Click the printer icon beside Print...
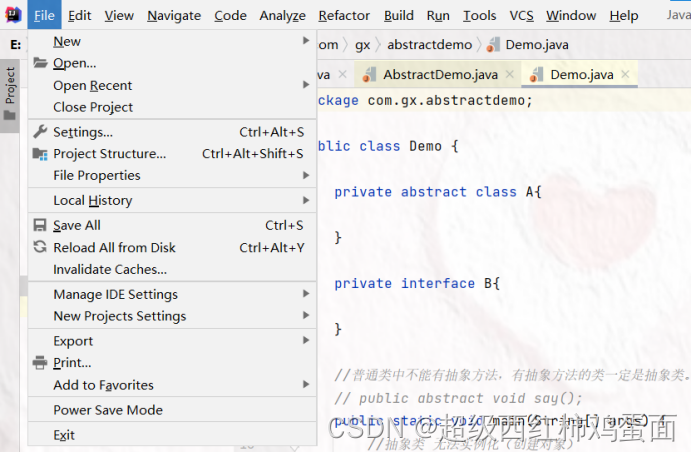 [40, 362]
